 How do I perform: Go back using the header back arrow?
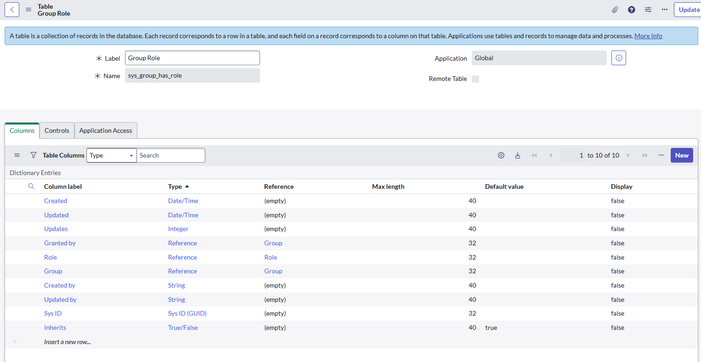(x=12, y=9)
